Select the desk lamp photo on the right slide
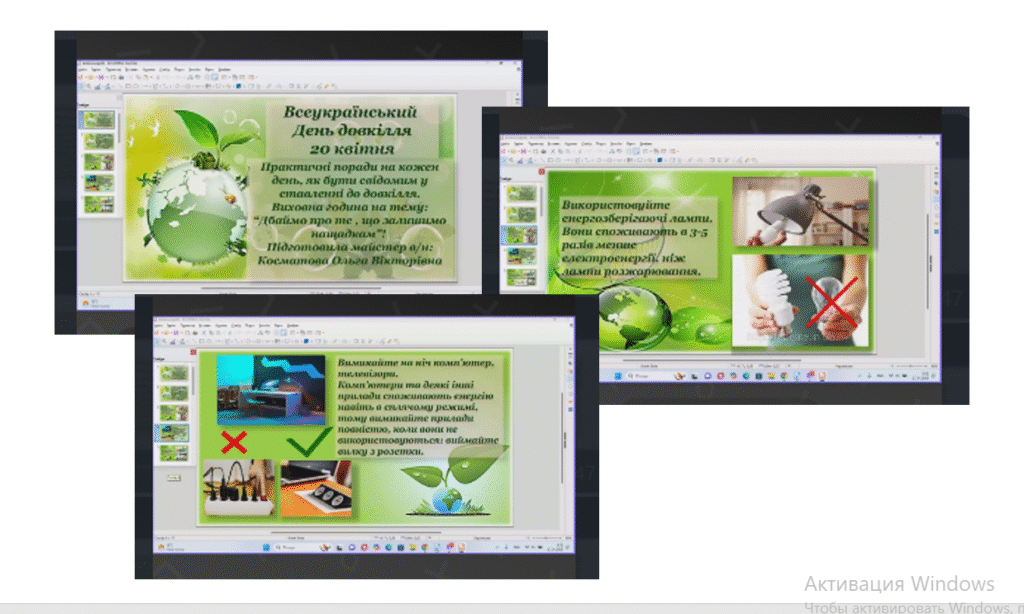Viewport: 1024px width, 614px height. 801,211
